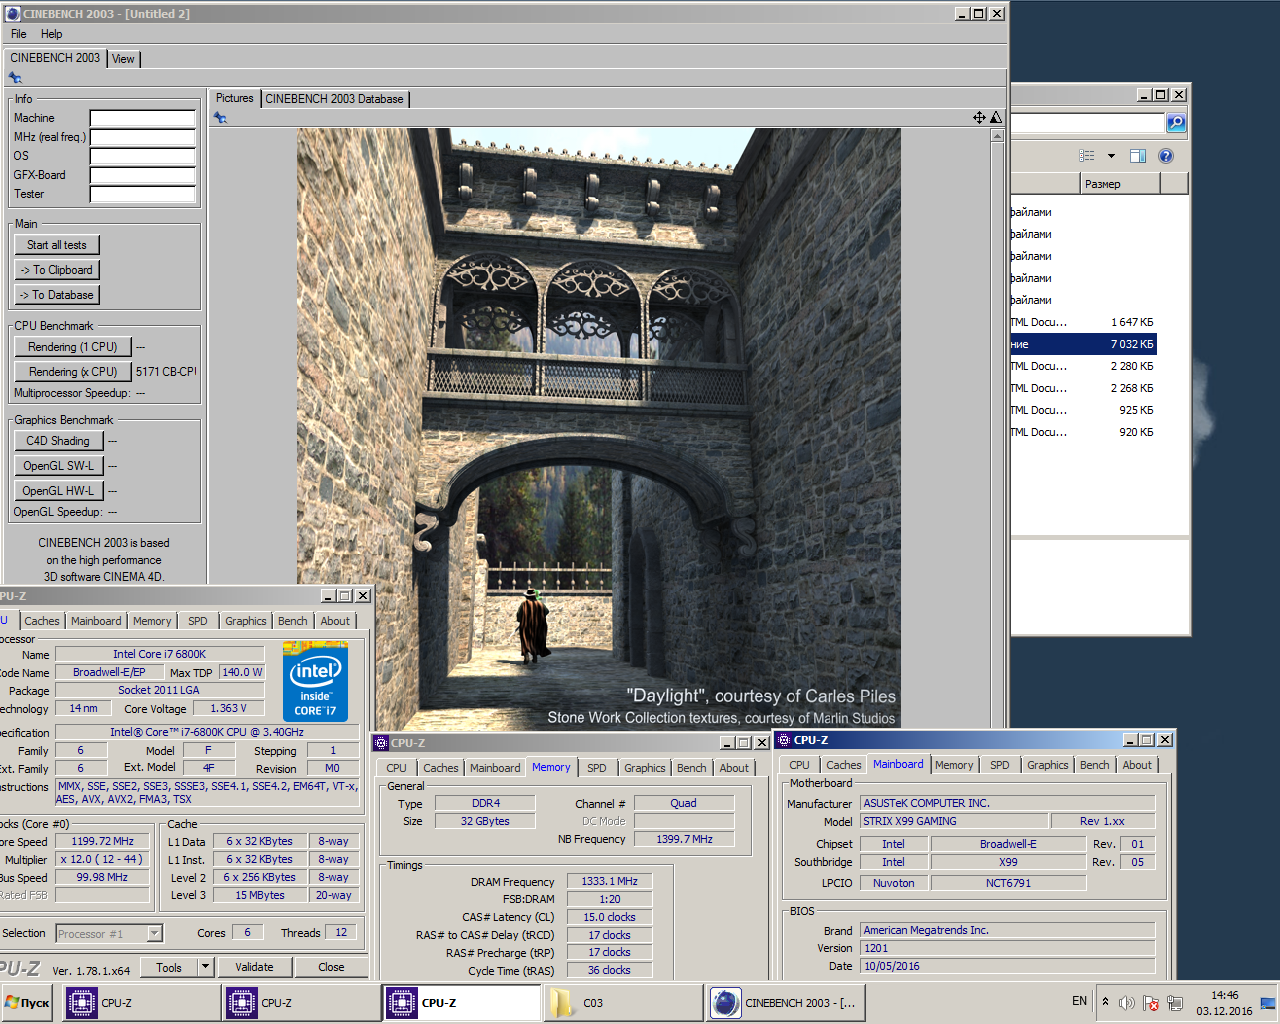This screenshot has width=1280, height=1024.
Task: Click Validate button in CPU-Z
Action: click(x=254, y=967)
